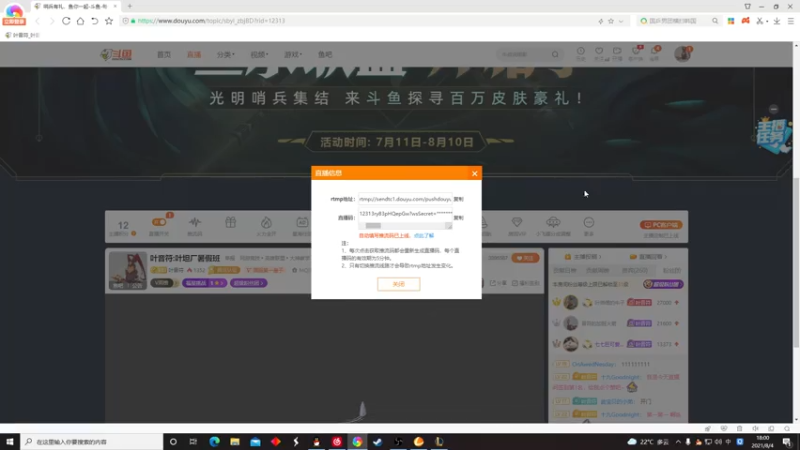Close the orange stream info dialog
Screen dimensions: 800x450
tap(474, 173)
